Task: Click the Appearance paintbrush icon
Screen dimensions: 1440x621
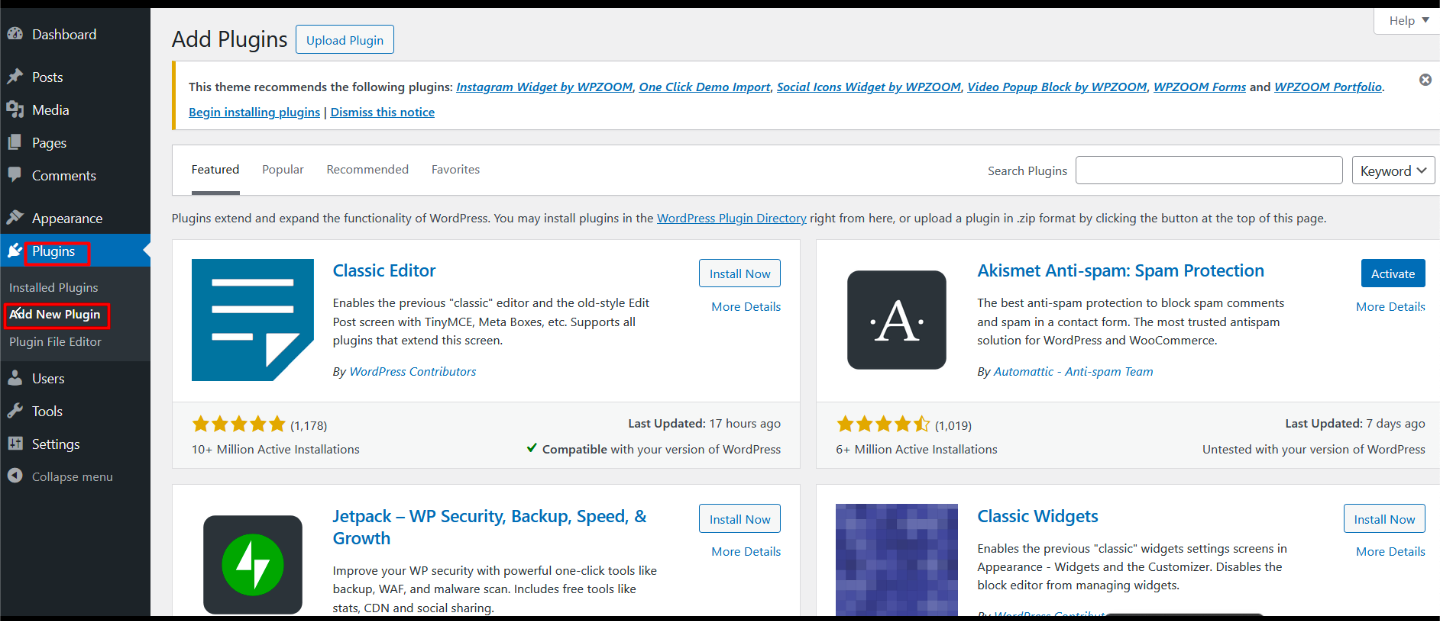Action: click(x=15, y=218)
